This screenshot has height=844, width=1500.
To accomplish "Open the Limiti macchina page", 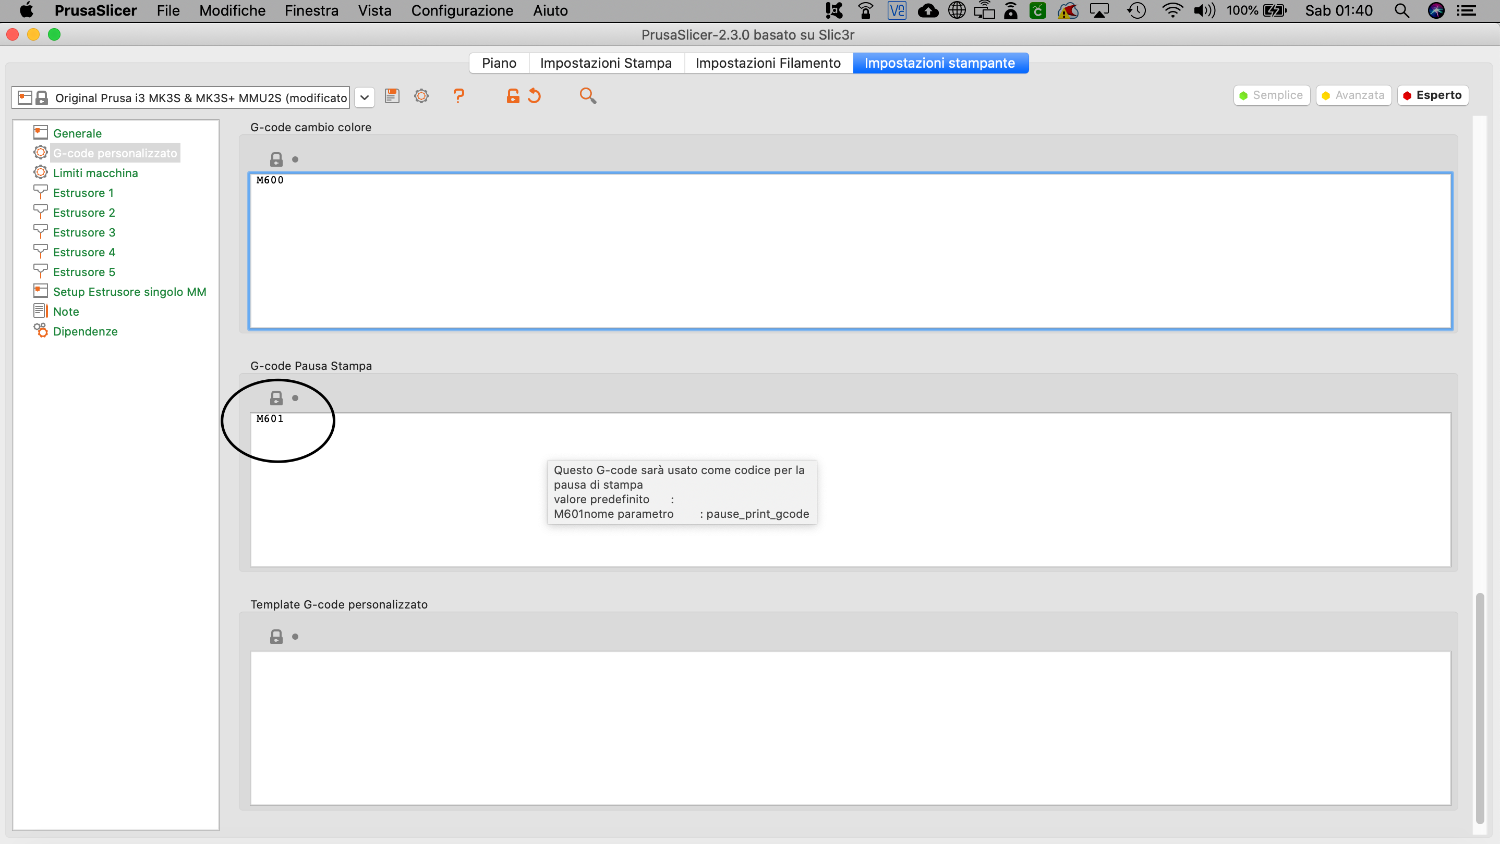I will coord(95,173).
